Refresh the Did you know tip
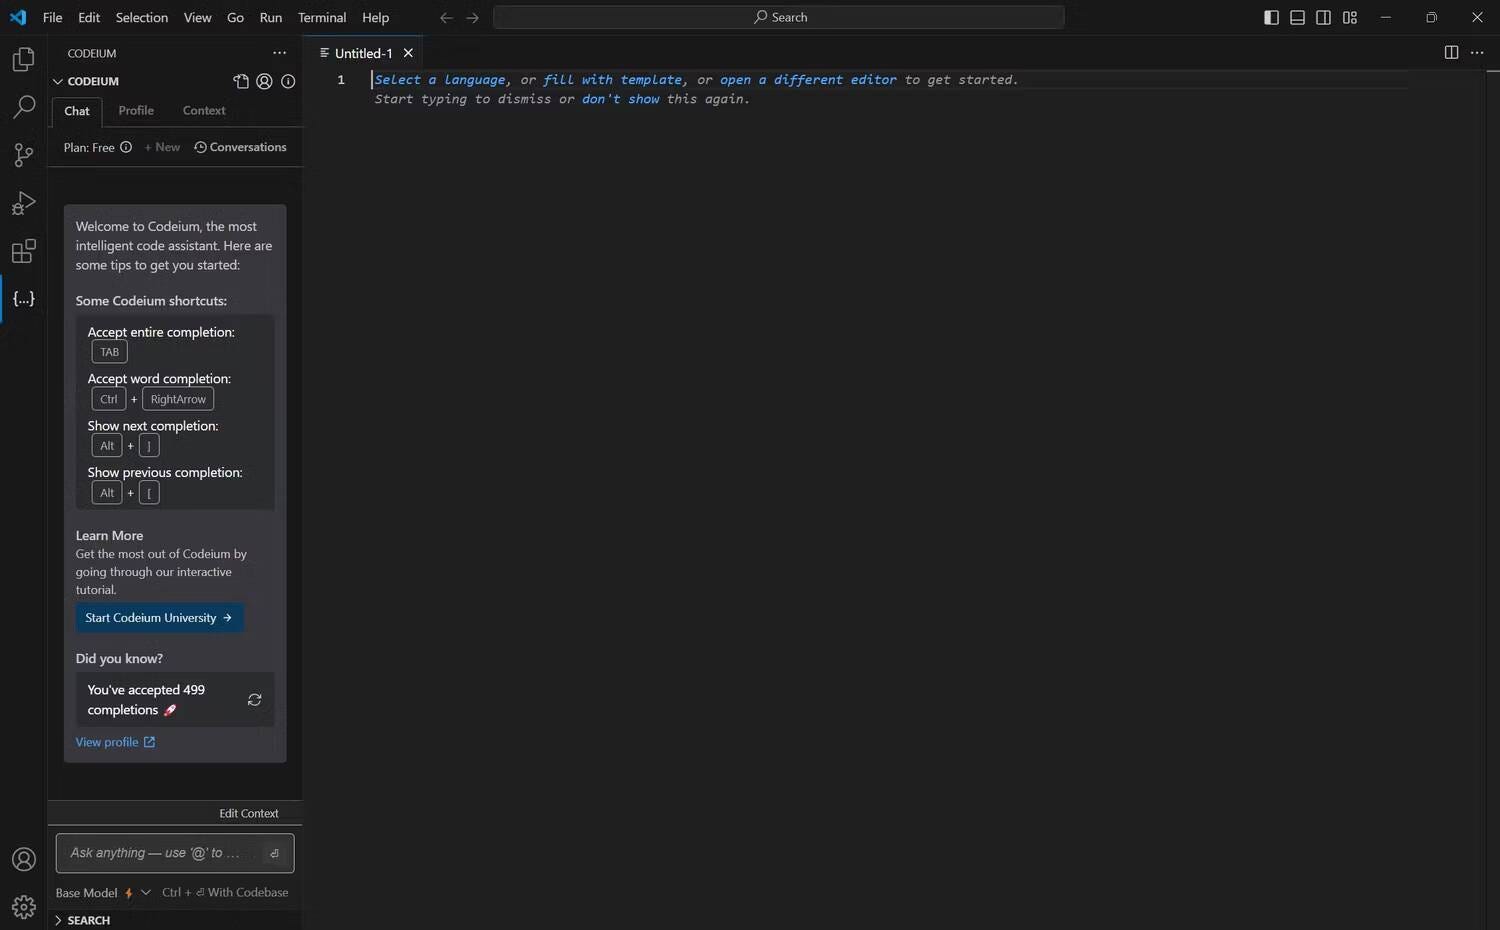 pyautogui.click(x=254, y=700)
